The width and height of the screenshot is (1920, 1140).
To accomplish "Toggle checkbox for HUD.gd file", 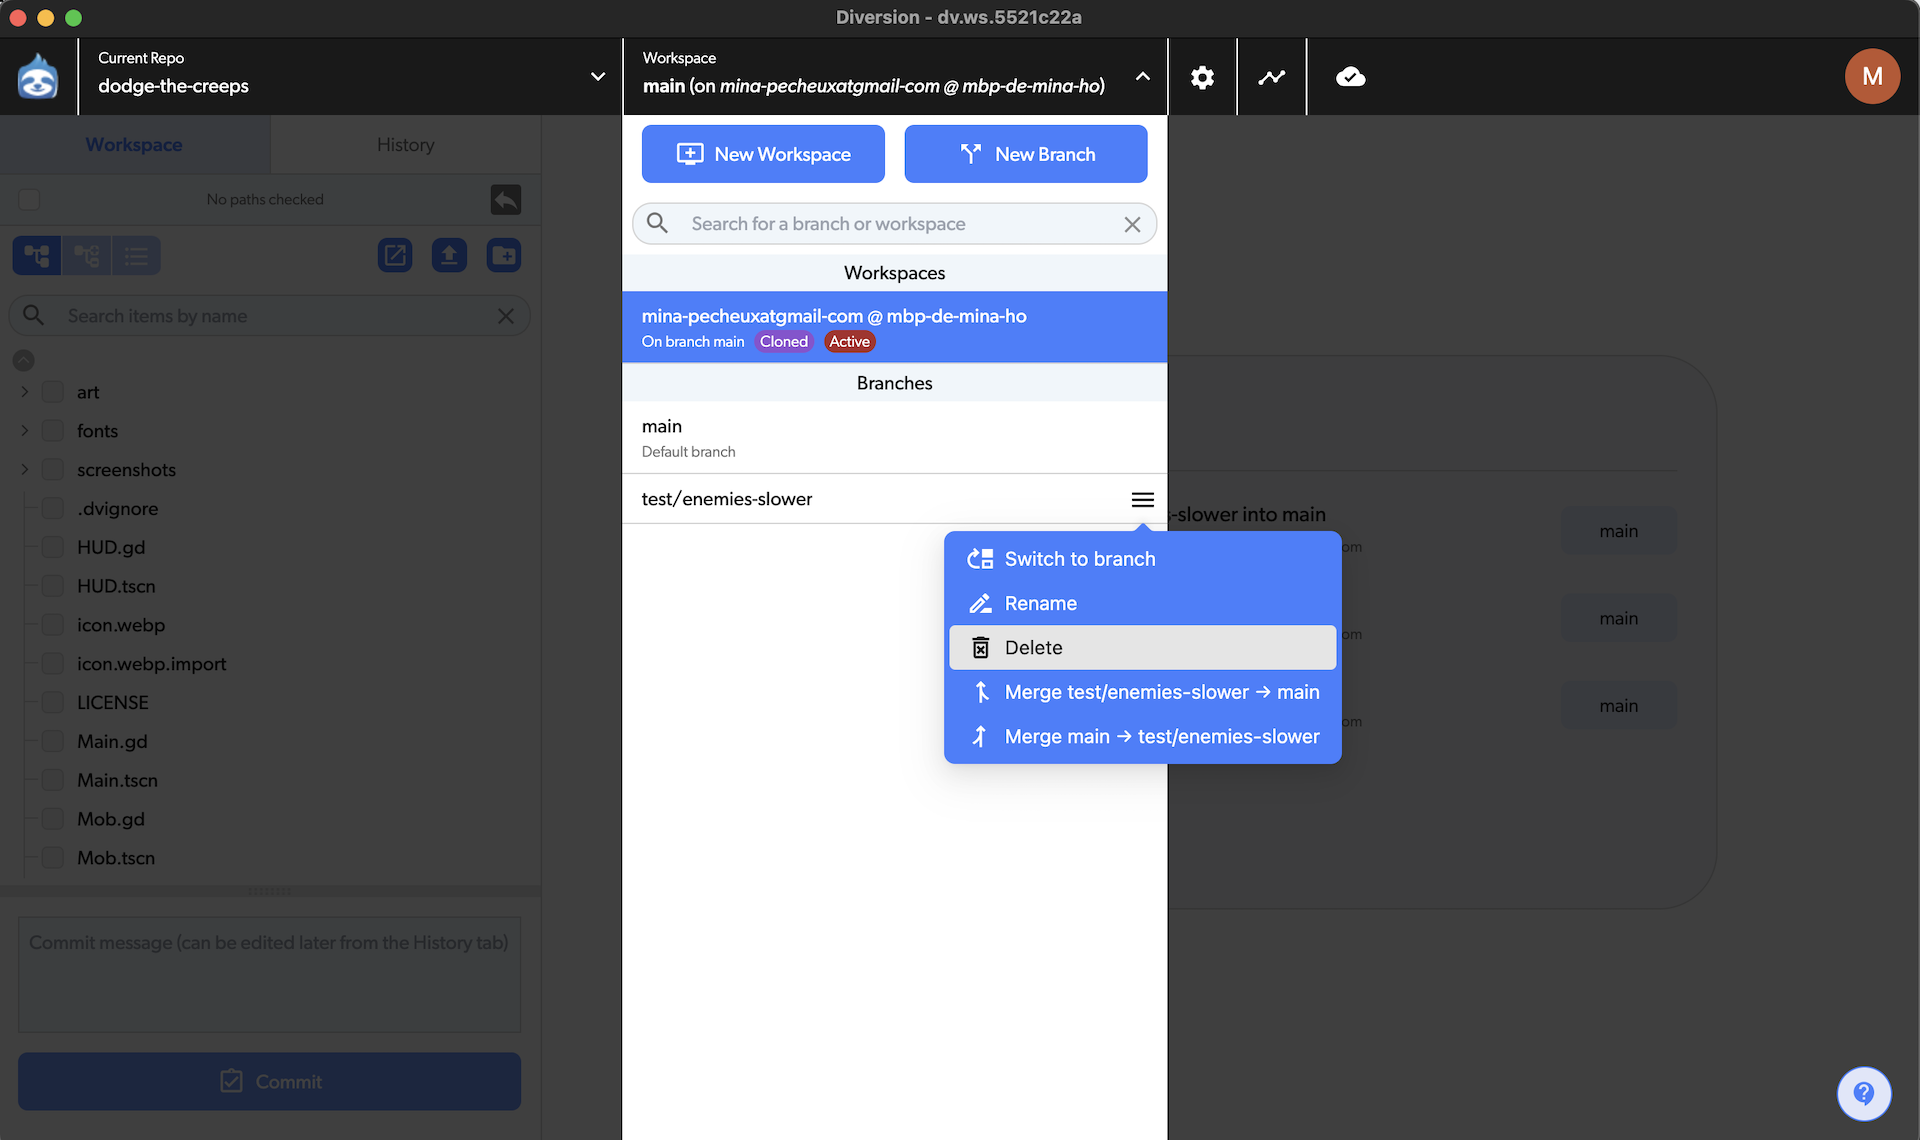I will [x=53, y=547].
